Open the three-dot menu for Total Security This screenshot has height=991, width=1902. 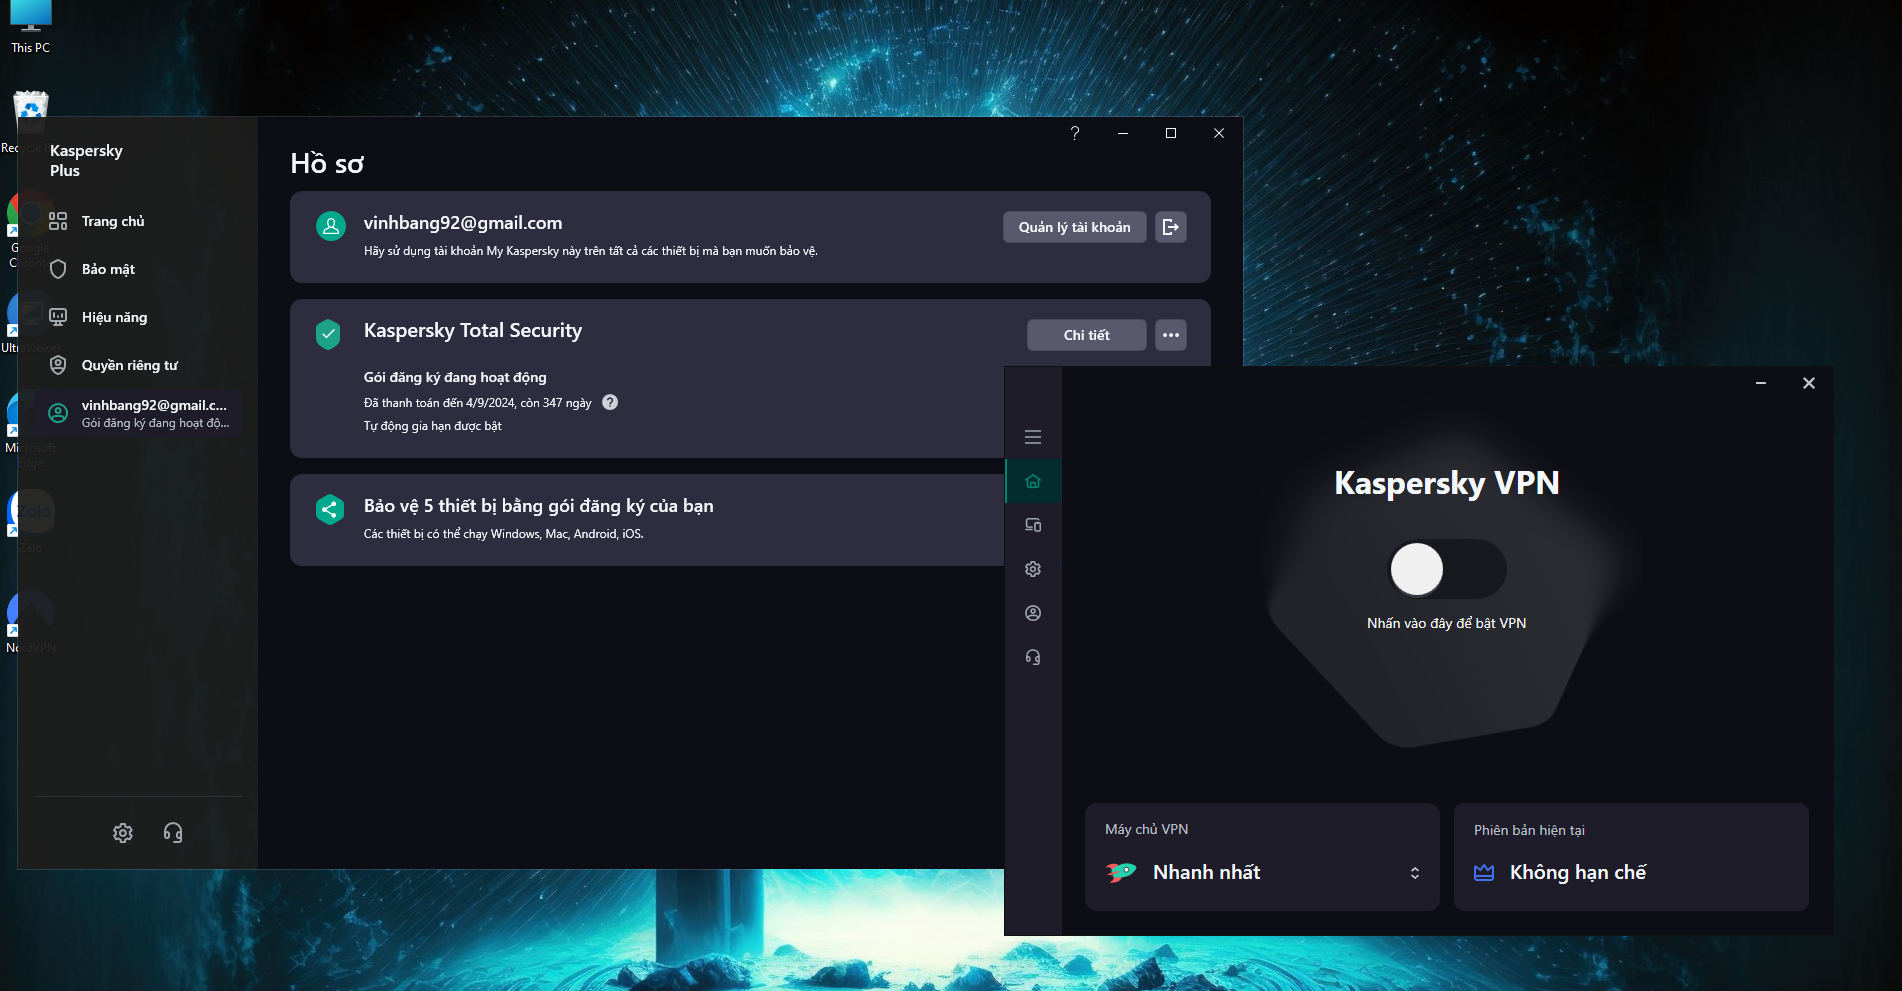click(1171, 335)
